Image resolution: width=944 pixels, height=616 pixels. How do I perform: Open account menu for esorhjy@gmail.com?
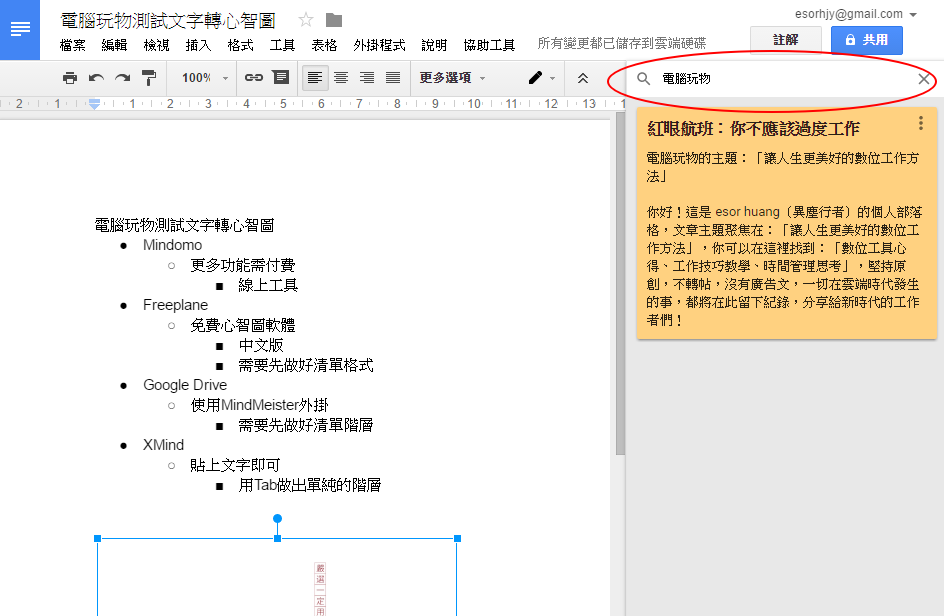coord(856,14)
